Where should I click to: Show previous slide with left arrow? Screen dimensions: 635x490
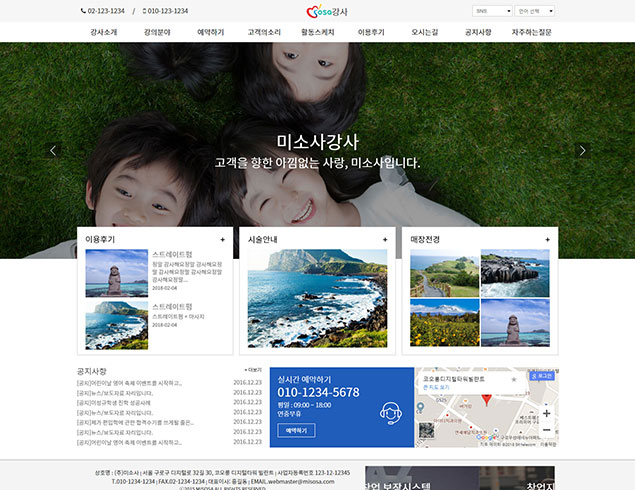[53, 151]
